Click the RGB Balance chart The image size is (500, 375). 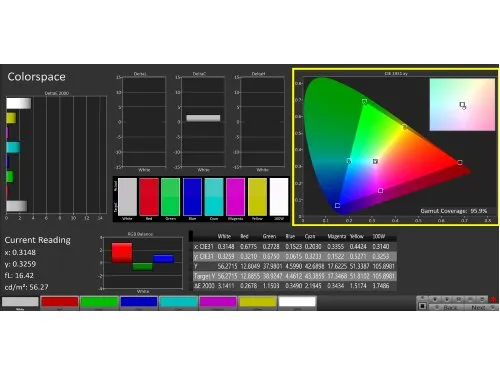click(x=143, y=263)
